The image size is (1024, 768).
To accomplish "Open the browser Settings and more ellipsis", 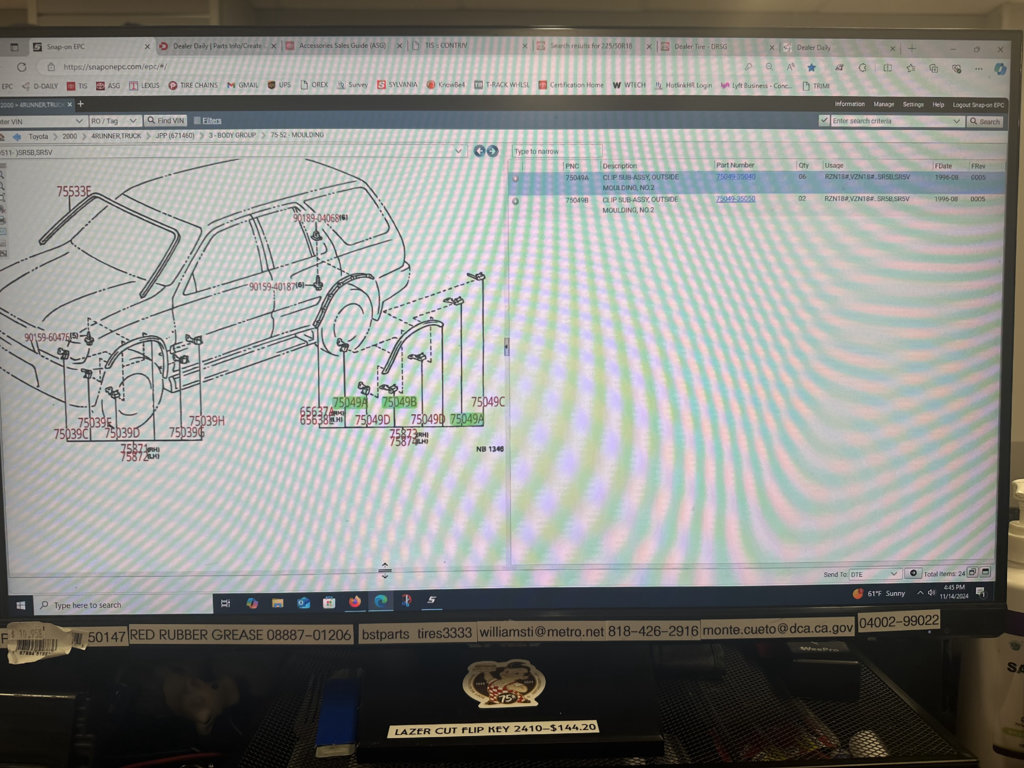I will (x=978, y=68).
